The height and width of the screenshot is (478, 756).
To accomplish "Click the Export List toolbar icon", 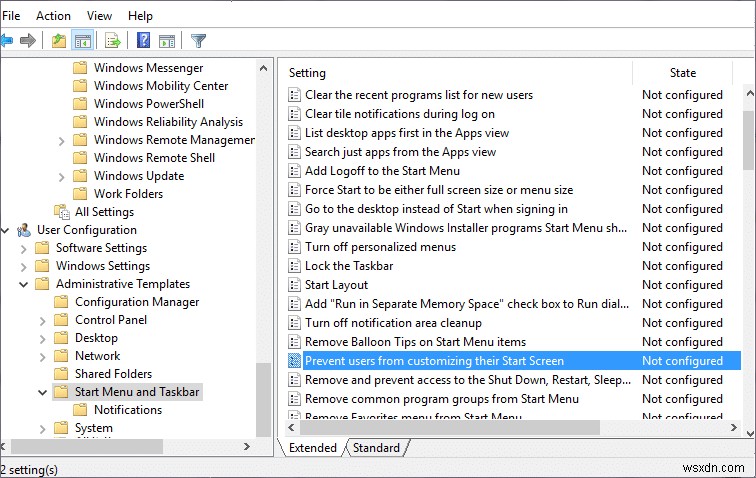I will pos(112,41).
